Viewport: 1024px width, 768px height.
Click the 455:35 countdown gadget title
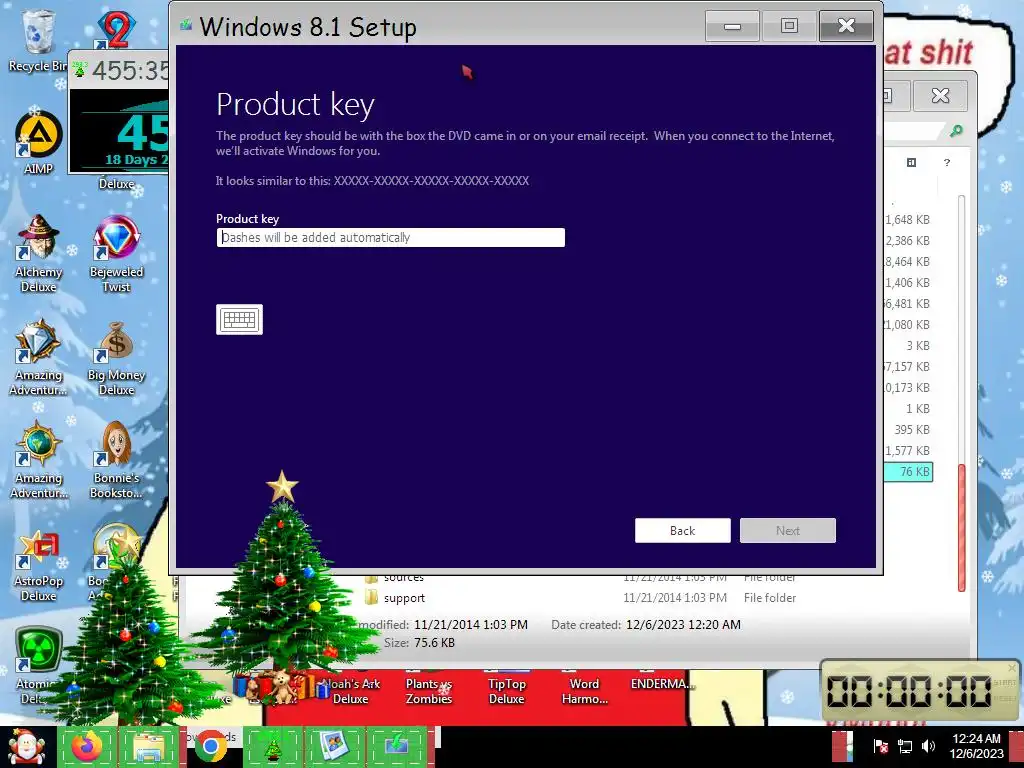coord(129,69)
